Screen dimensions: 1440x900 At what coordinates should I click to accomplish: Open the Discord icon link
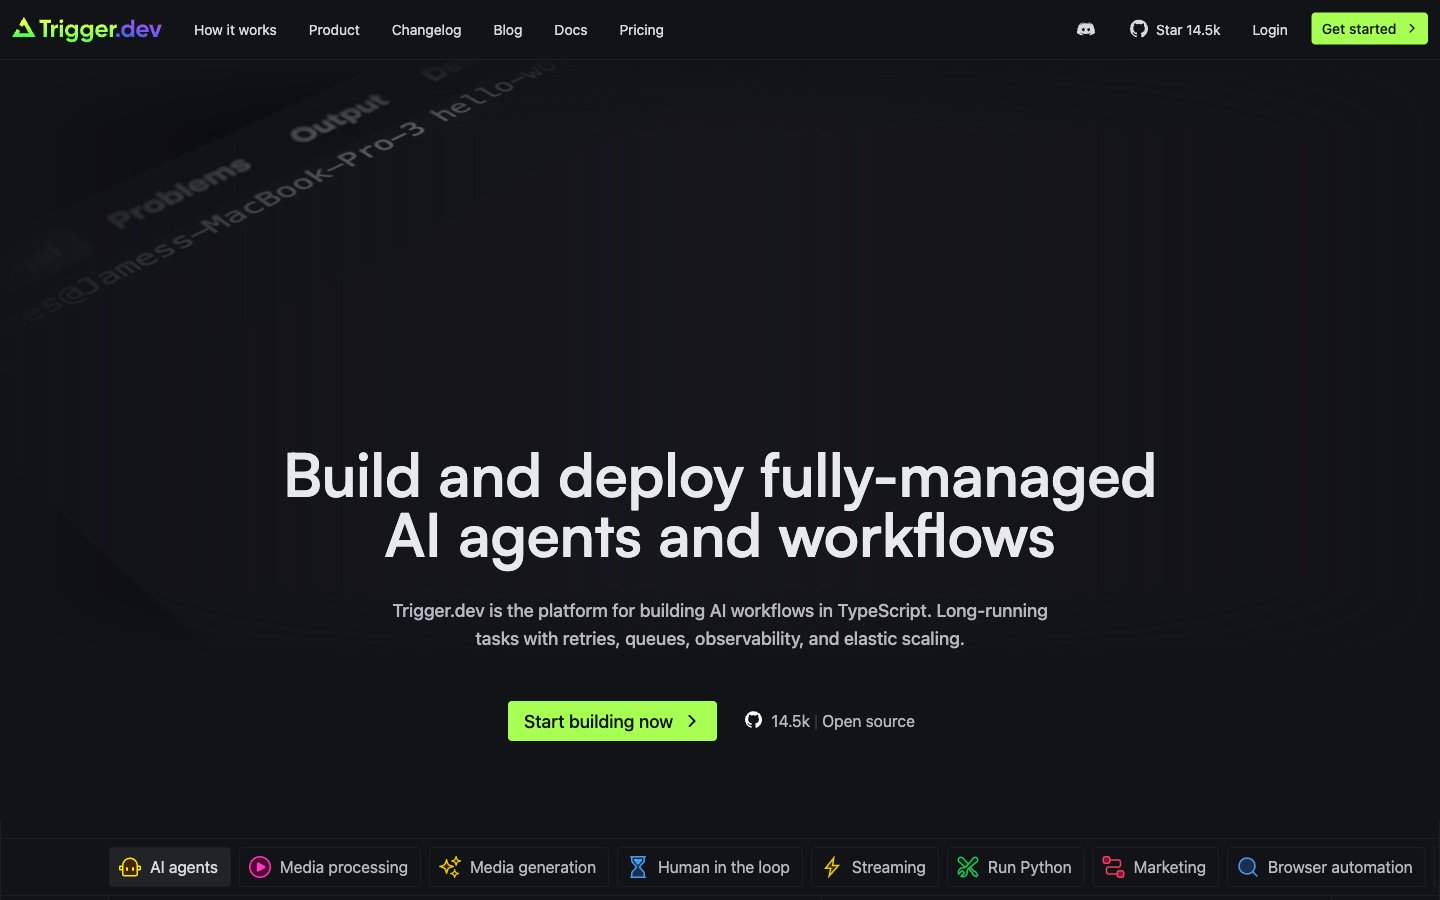click(1085, 30)
